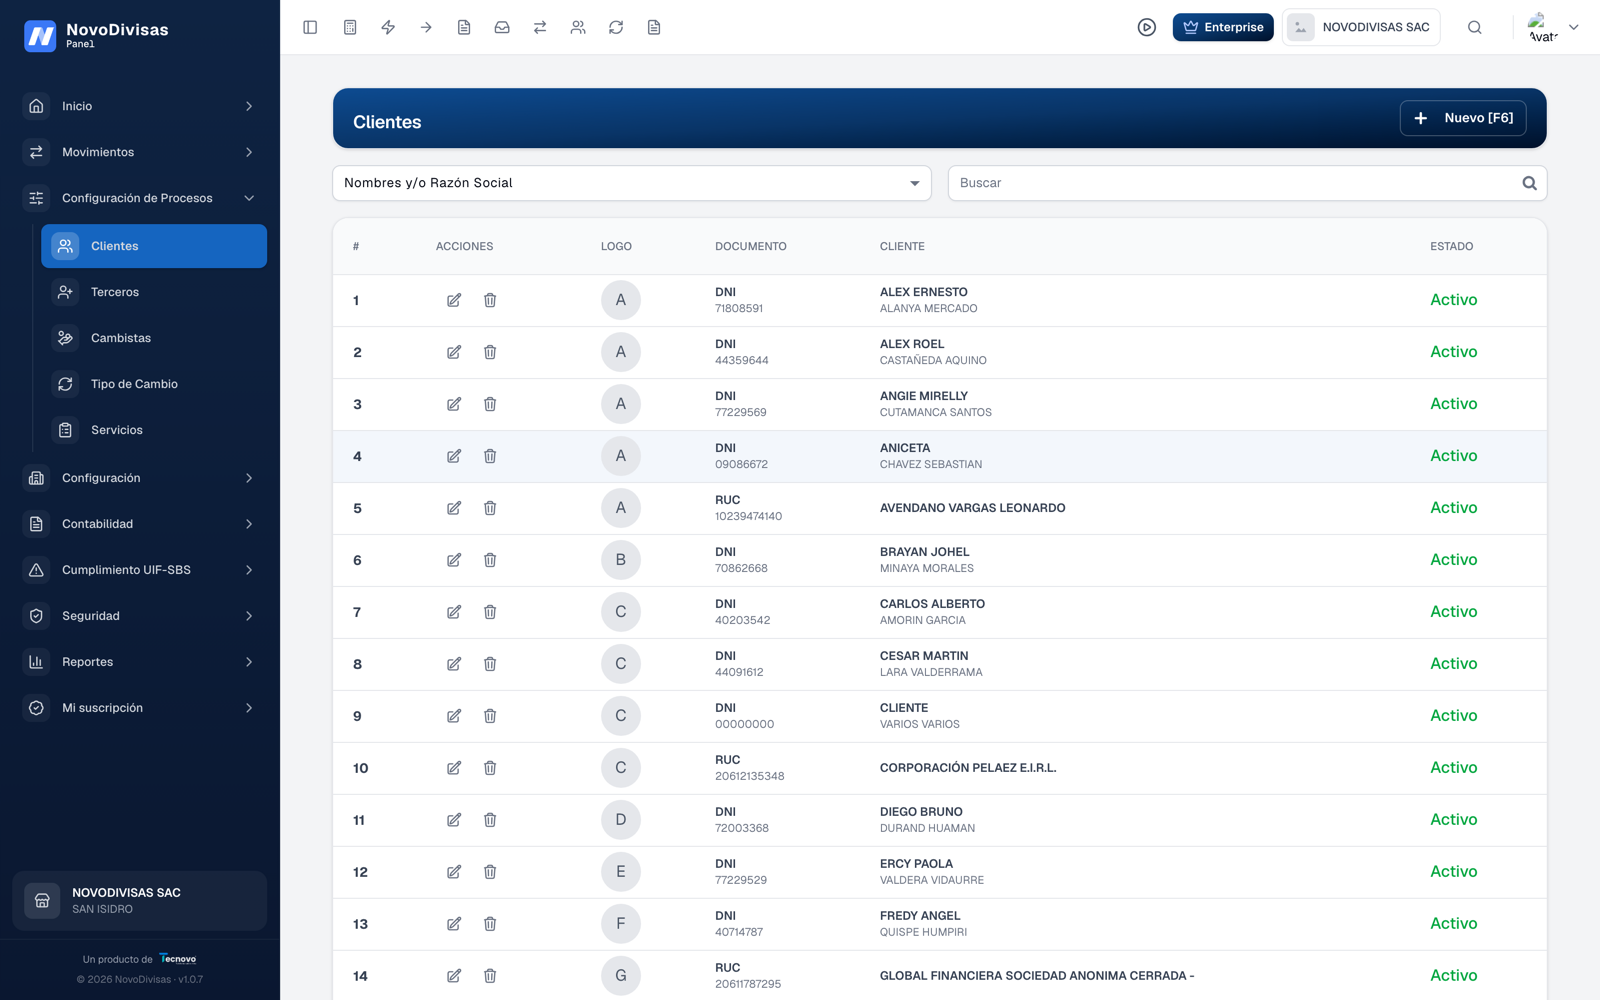Image resolution: width=1600 pixels, height=1000 pixels.
Task: Delete client CARLOS ALBERTO row
Action: tap(490, 612)
